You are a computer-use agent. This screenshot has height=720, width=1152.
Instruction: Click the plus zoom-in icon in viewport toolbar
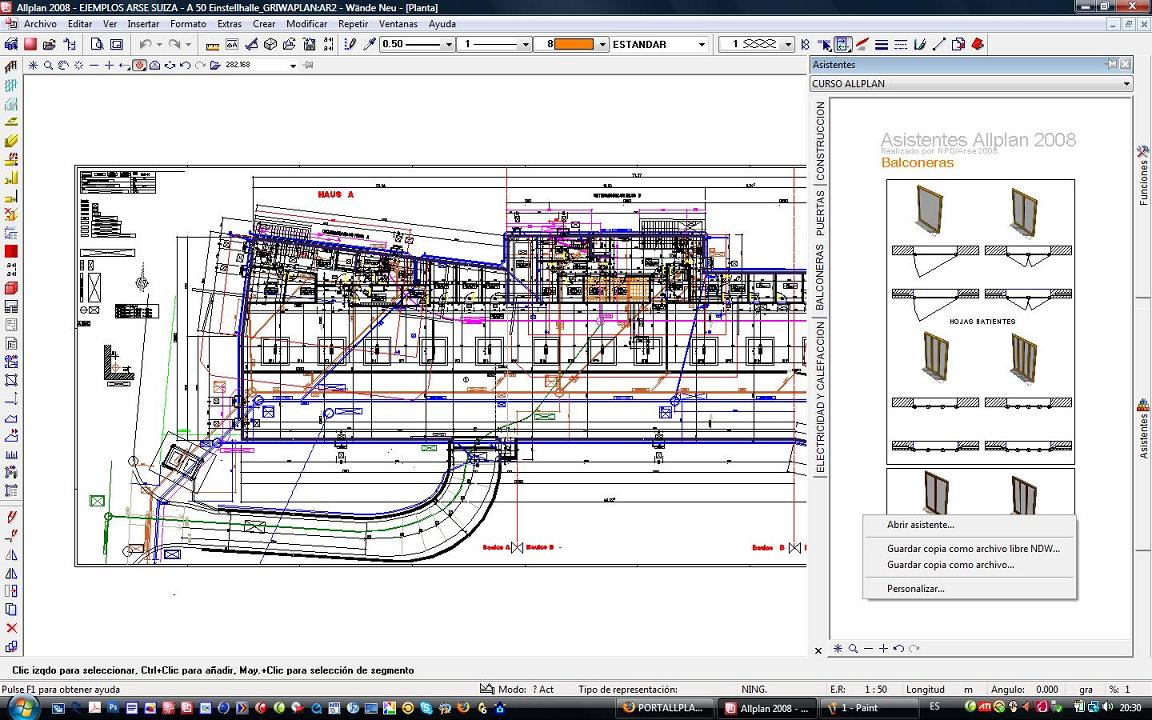pos(109,65)
